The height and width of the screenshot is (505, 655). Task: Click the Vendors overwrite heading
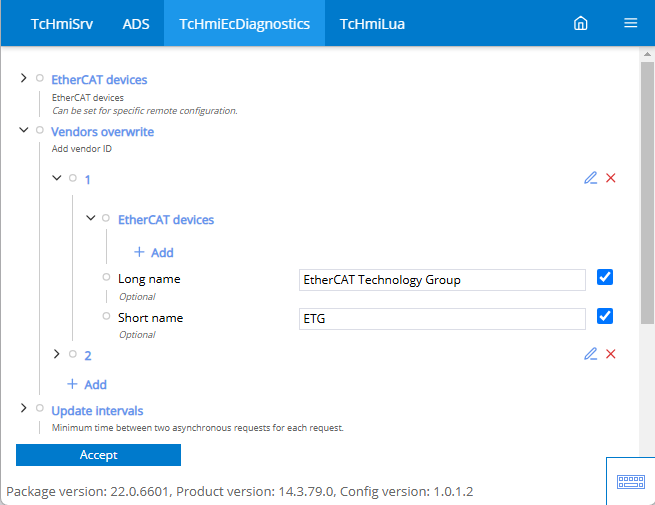point(102,132)
